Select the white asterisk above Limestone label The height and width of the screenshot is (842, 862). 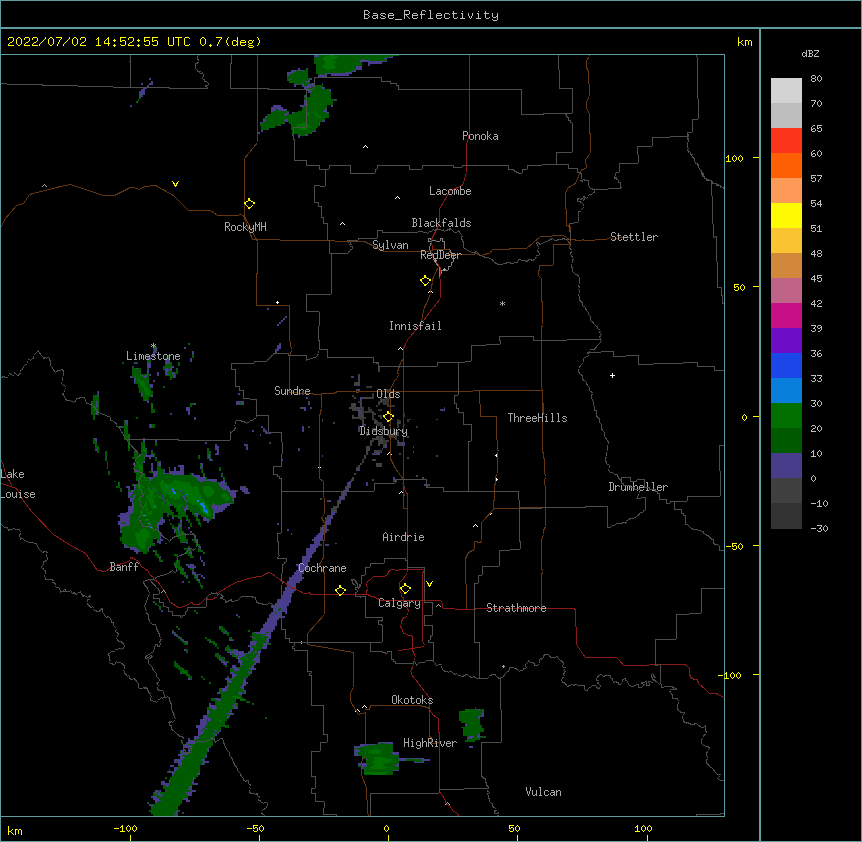click(x=153, y=346)
